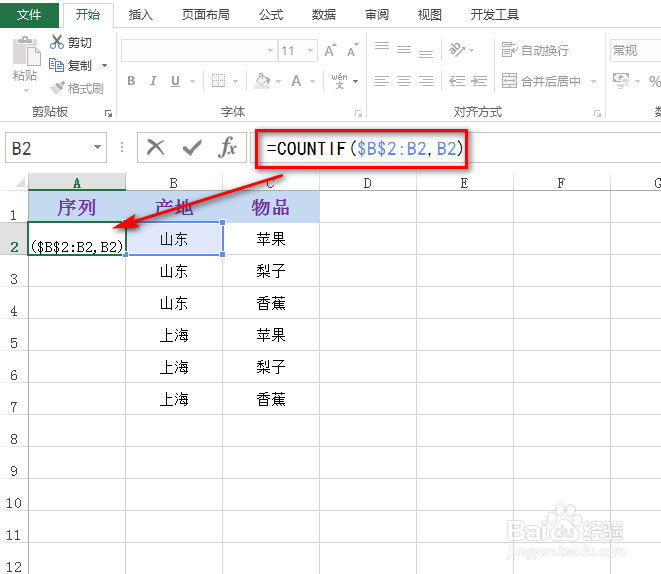Switch to the 视图 View tab

pos(430,15)
